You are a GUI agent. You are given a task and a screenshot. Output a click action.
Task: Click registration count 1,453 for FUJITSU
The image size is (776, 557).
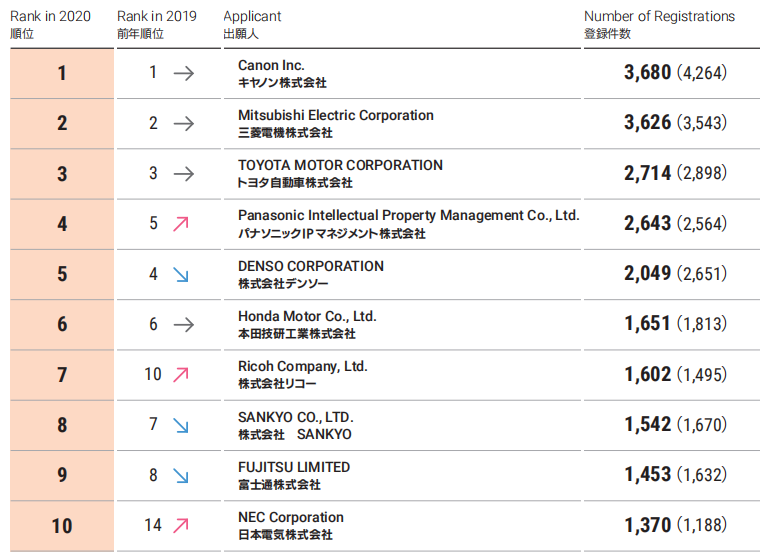pos(647,474)
